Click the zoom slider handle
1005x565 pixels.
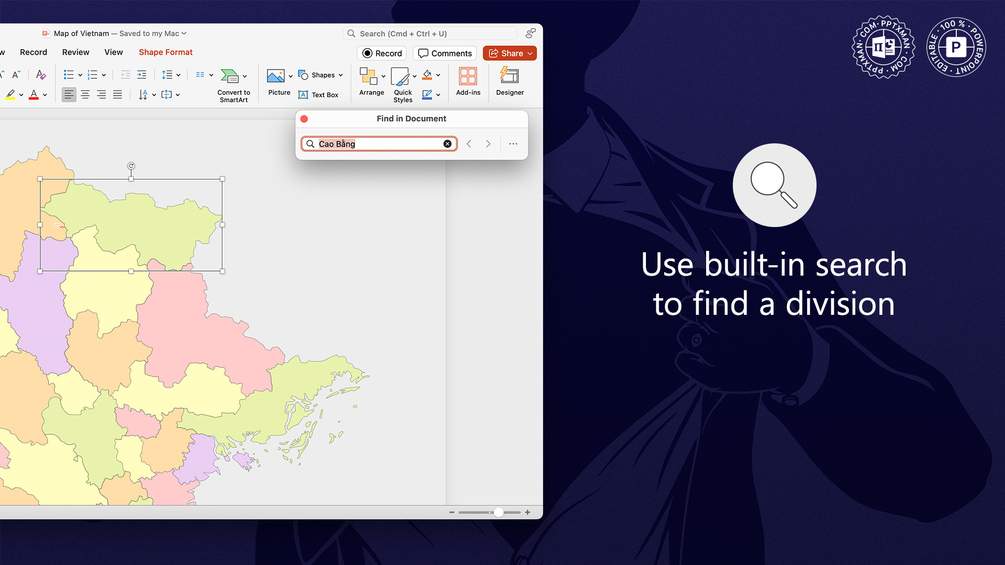point(498,512)
